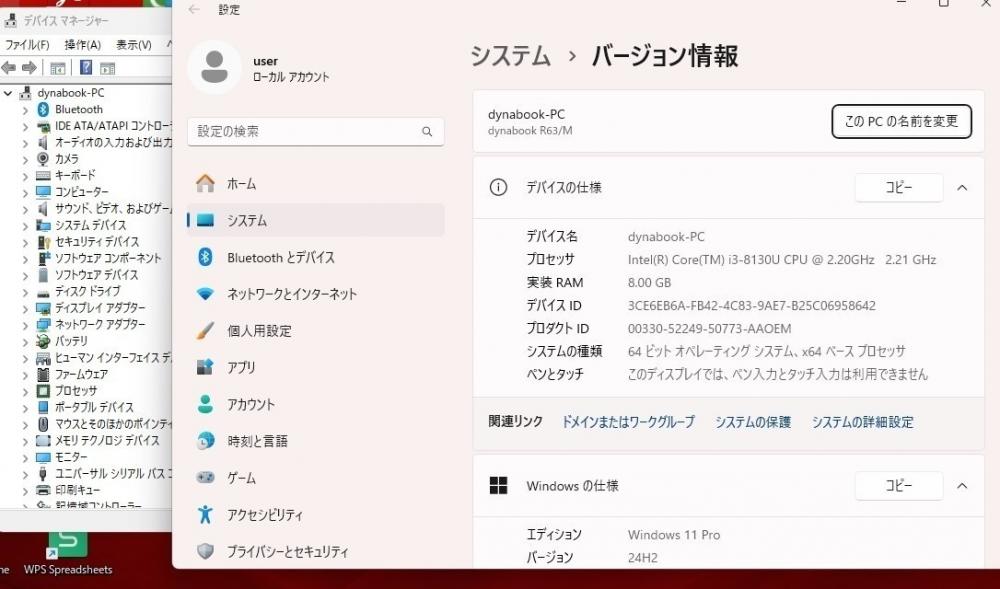Click the monitor (モニター) device icon
Viewport: 1000px width, 589px height.
[x=43, y=457]
